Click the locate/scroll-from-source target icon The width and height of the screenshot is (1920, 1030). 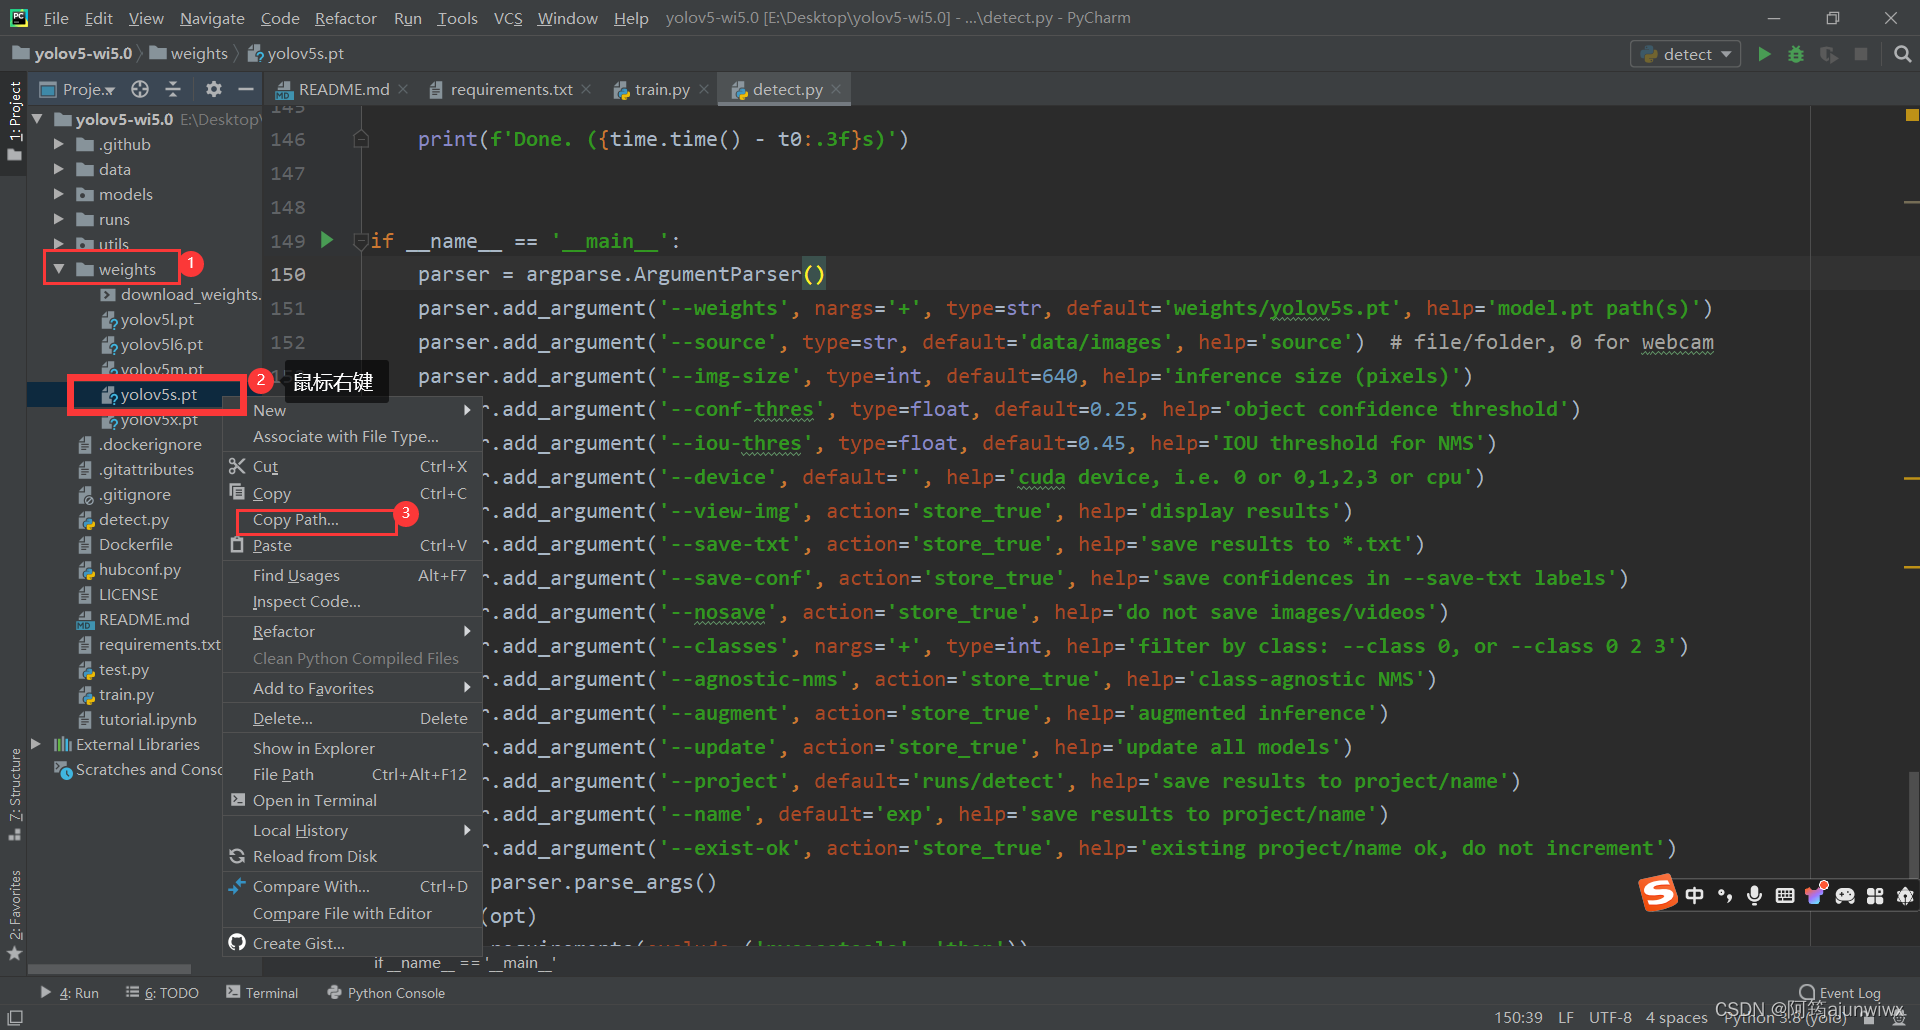(140, 89)
